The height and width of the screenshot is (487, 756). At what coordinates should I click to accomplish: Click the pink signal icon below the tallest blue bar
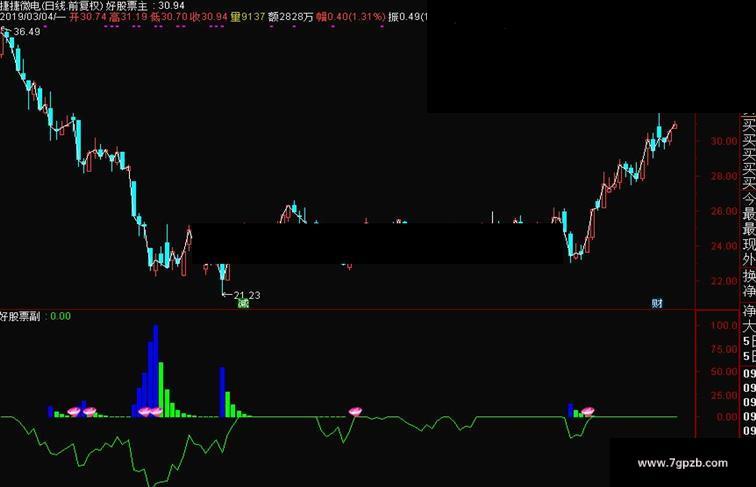tap(156, 411)
